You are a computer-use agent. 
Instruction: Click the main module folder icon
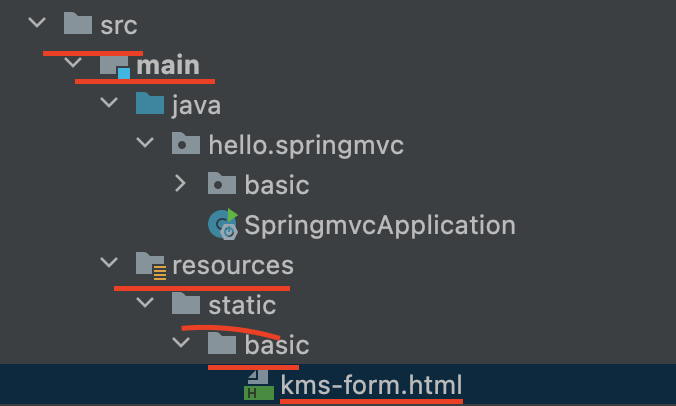pyautogui.click(x=115, y=66)
